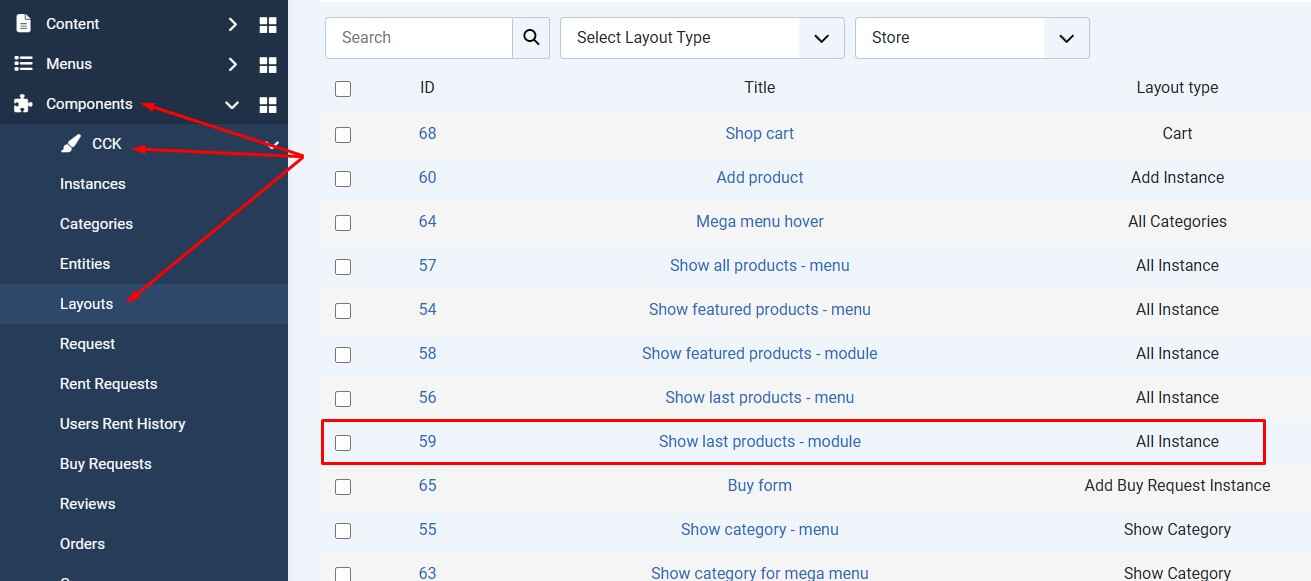Go to Rent Requests in sidebar
The height and width of the screenshot is (581, 1311).
108,384
